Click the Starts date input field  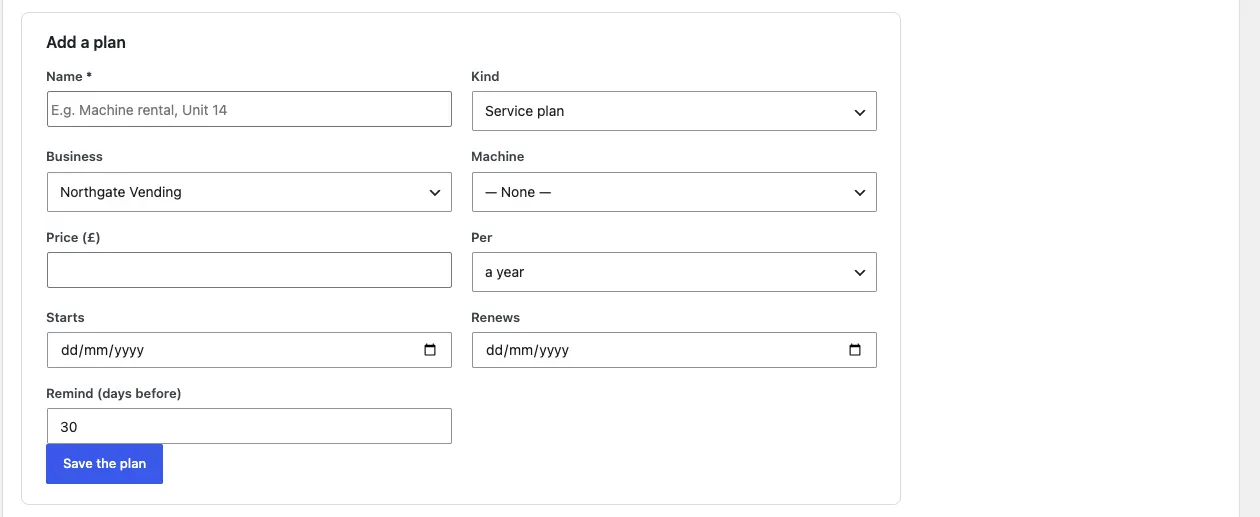(249, 350)
